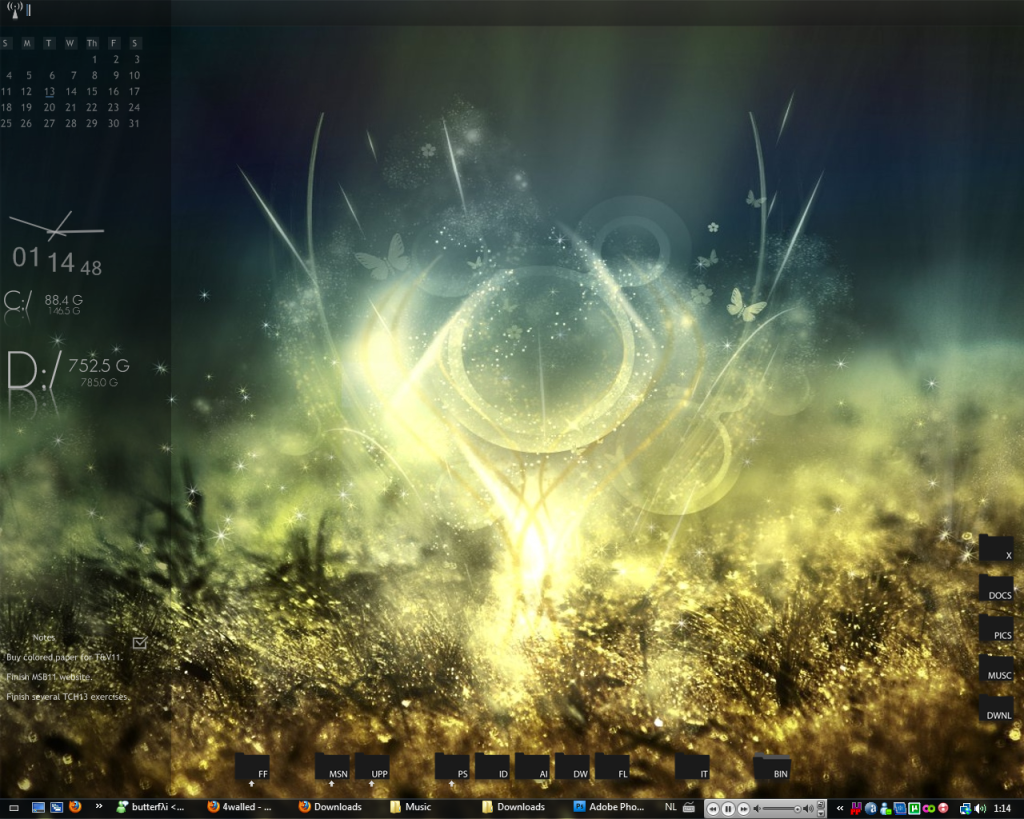Click the wireless antenna icon at top-left
The height and width of the screenshot is (819, 1024).
[16, 9]
